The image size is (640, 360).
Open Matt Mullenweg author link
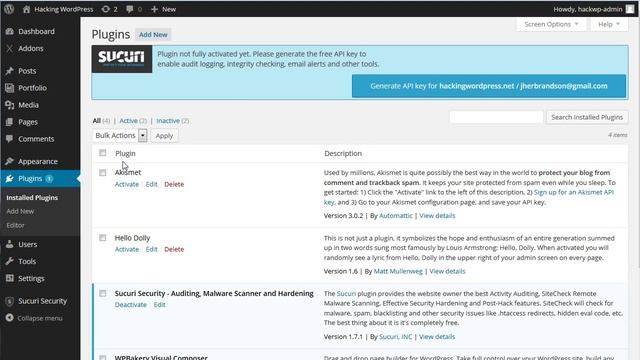pos(398,271)
